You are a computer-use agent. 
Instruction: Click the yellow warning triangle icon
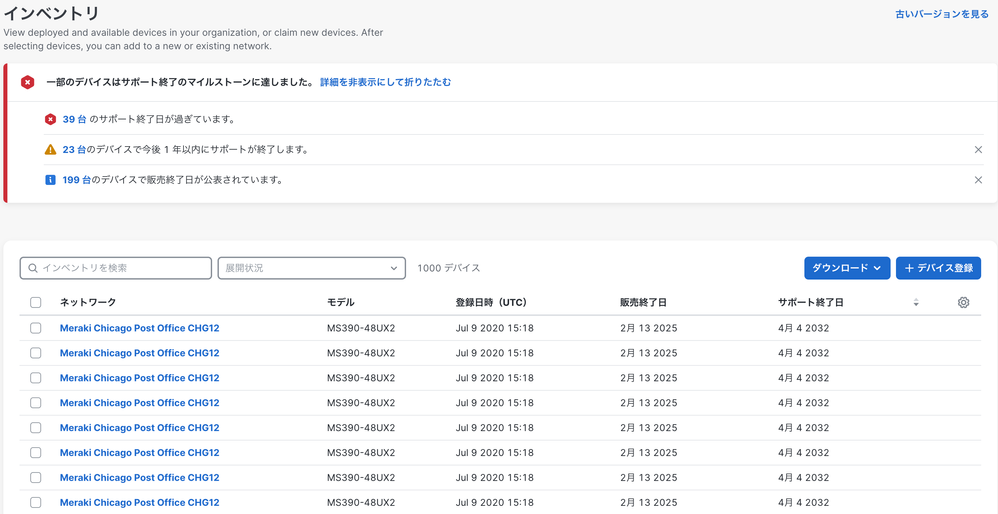tap(50, 150)
